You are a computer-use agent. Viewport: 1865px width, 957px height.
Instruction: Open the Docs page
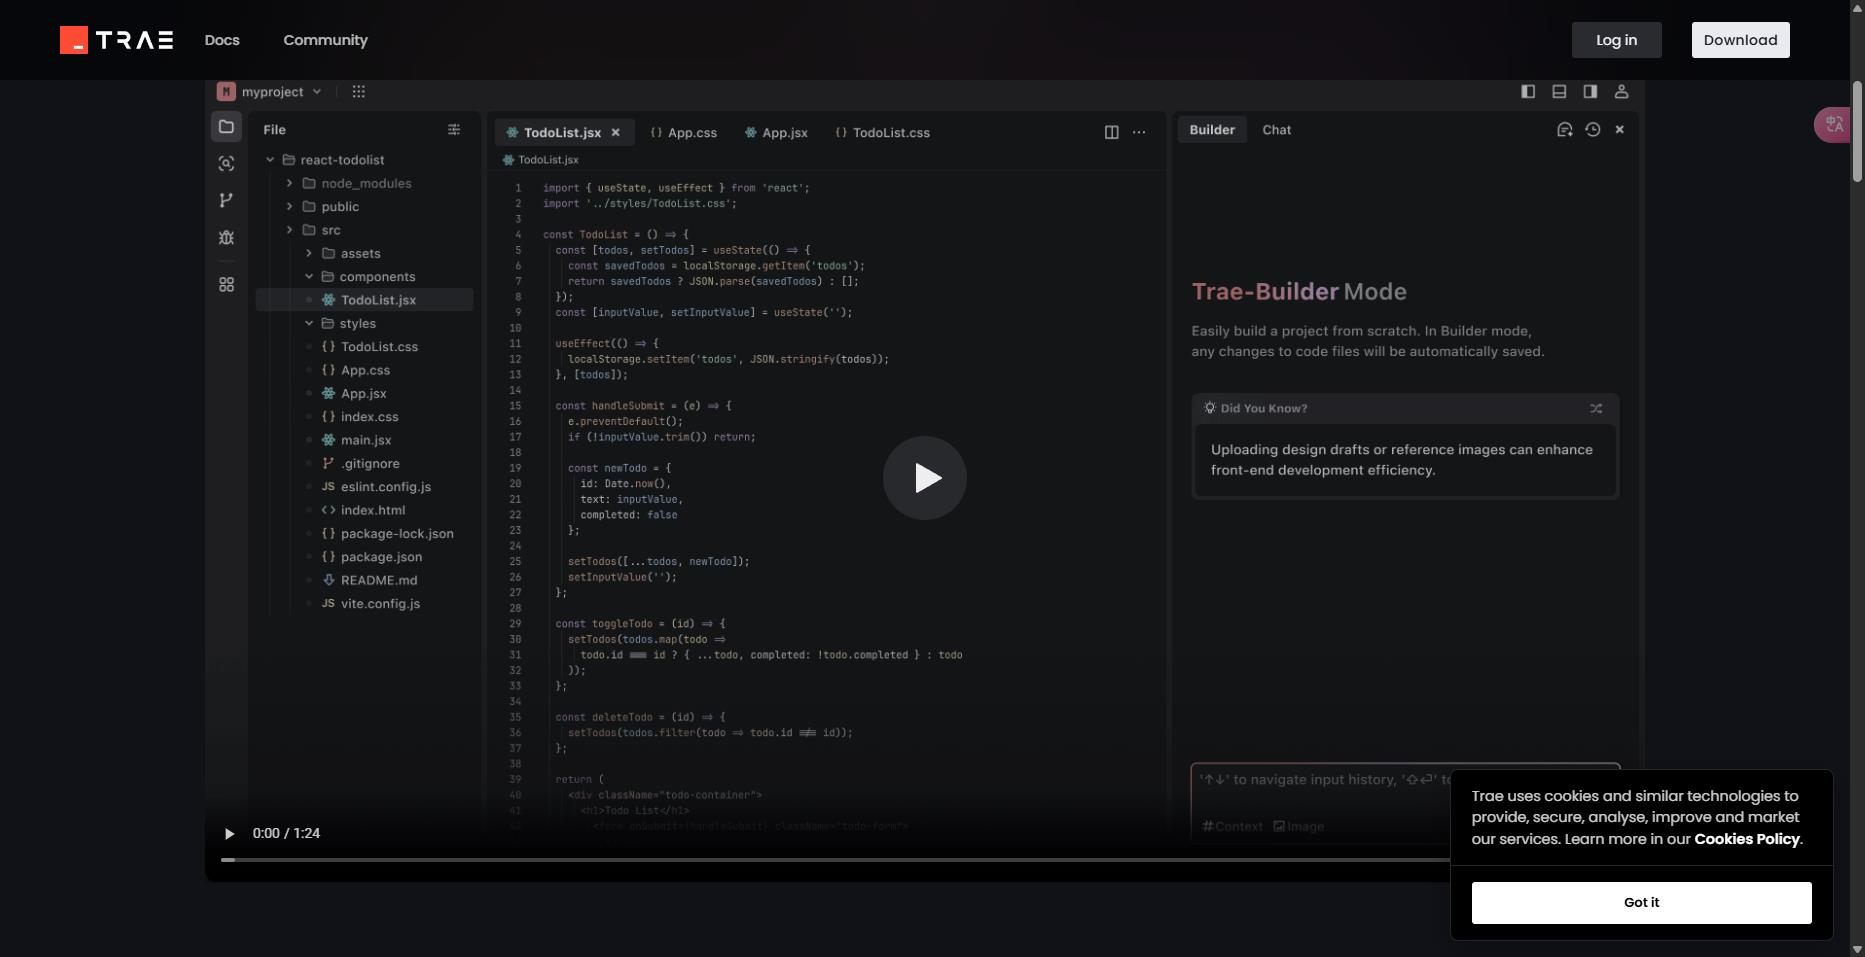(222, 40)
